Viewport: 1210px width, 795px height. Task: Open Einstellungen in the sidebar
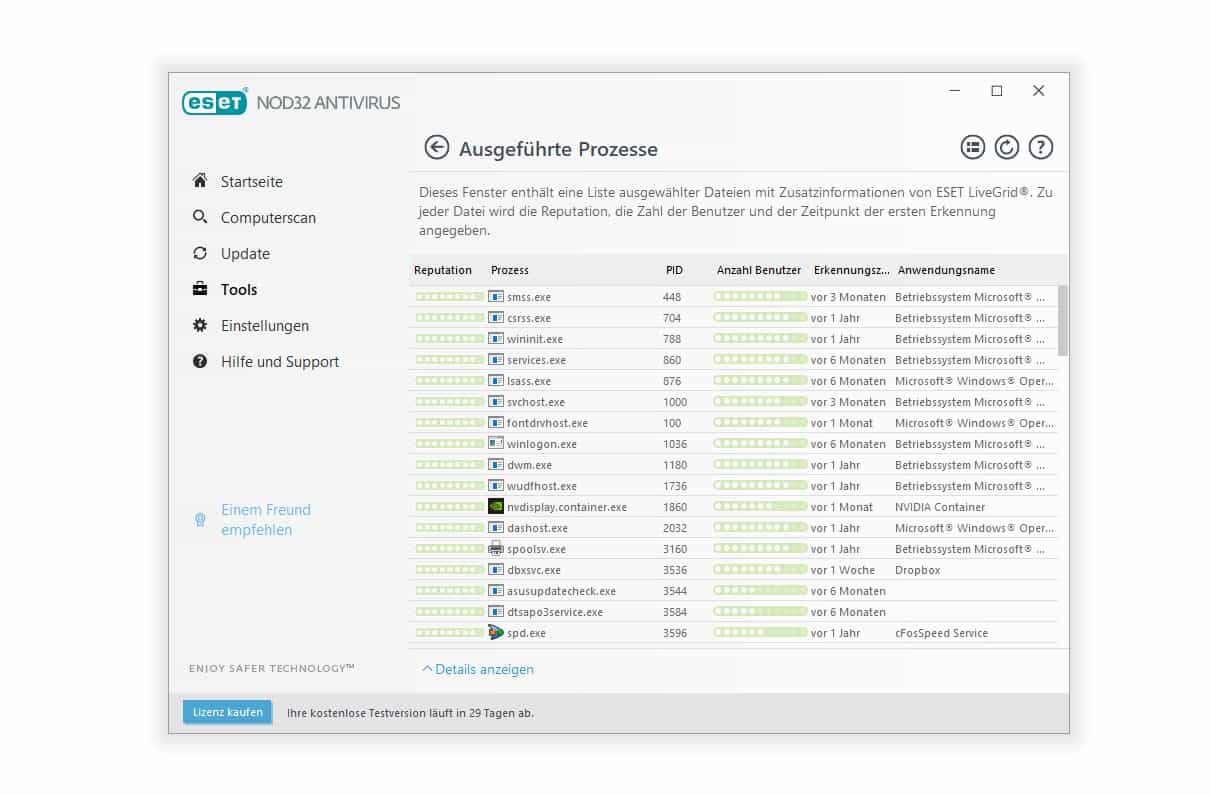tap(265, 325)
